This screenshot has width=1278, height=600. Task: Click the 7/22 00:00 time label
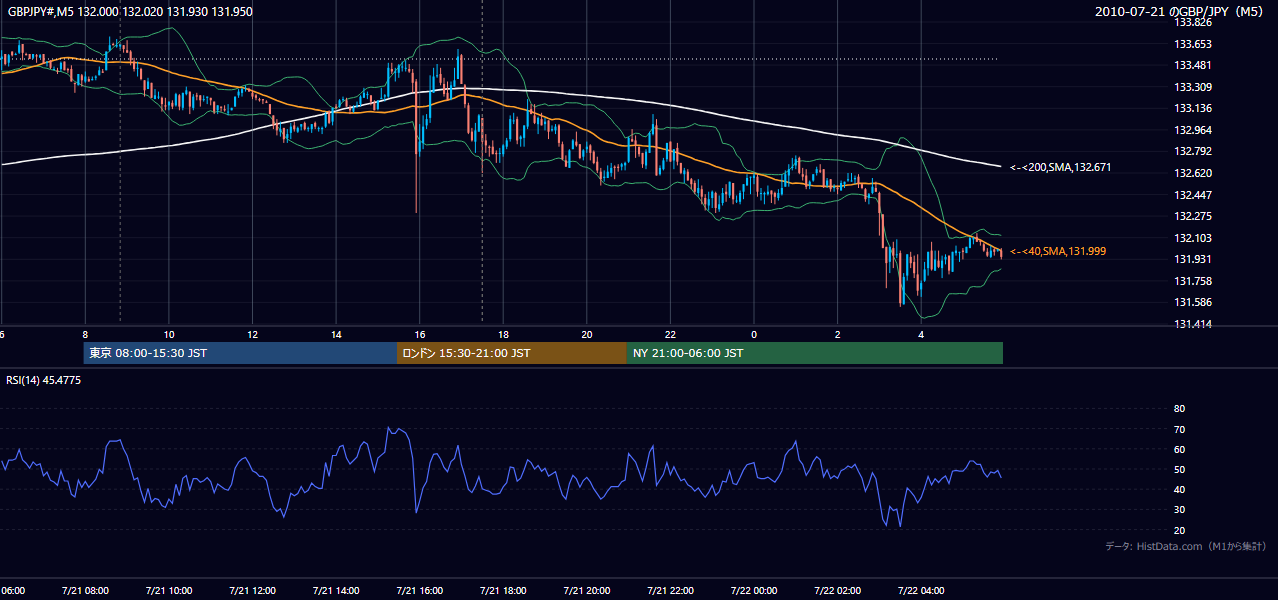click(753, 591)
